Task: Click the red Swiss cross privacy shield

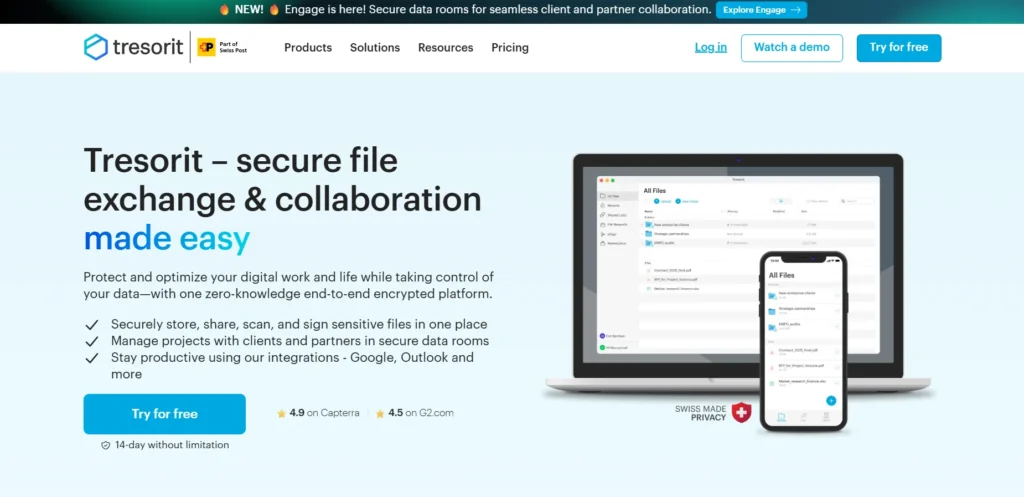Action: (x=741, y=412)
